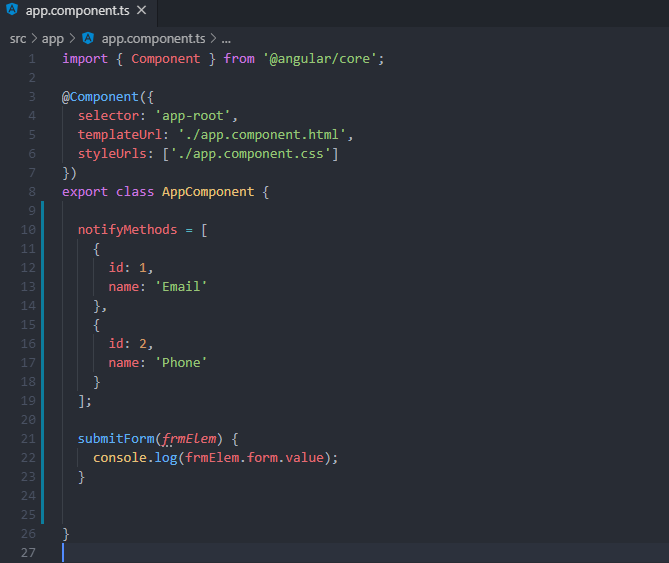The height and width of the screenshot is (563, 669).
Task: Click the closing '];' on line 19
Action: (85, 401)
